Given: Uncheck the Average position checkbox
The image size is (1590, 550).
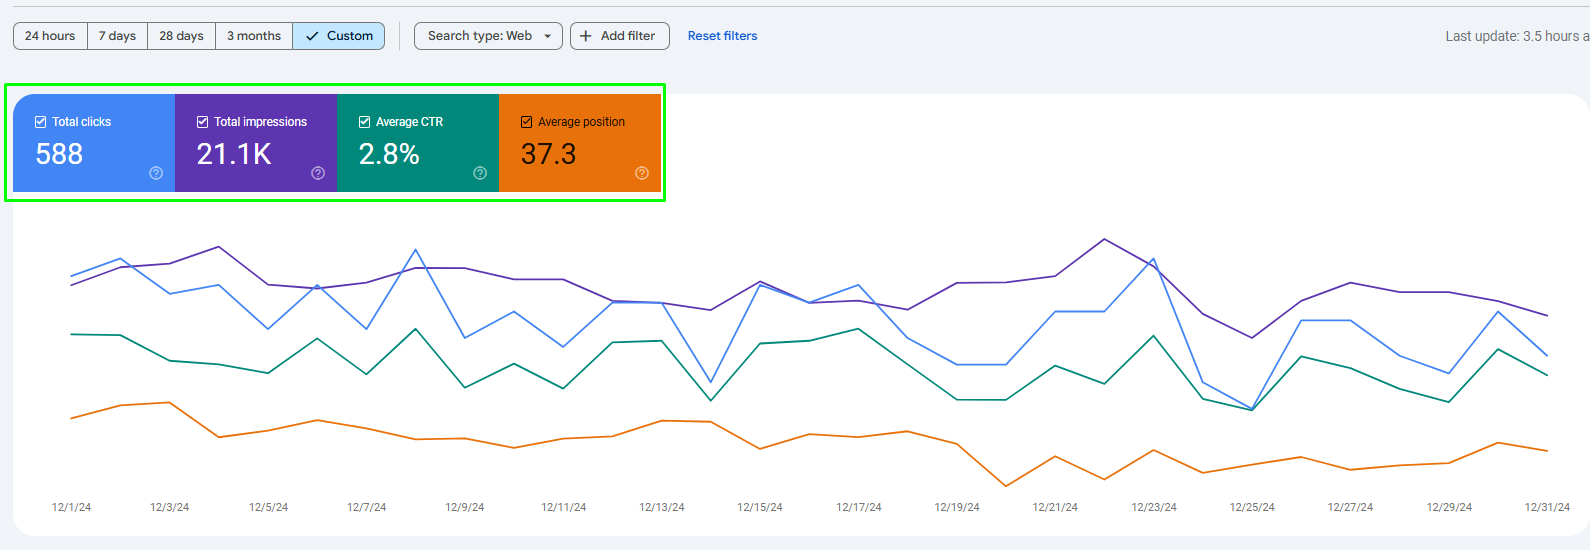Looking at the screenshot, I should click(x=527, y=122).
